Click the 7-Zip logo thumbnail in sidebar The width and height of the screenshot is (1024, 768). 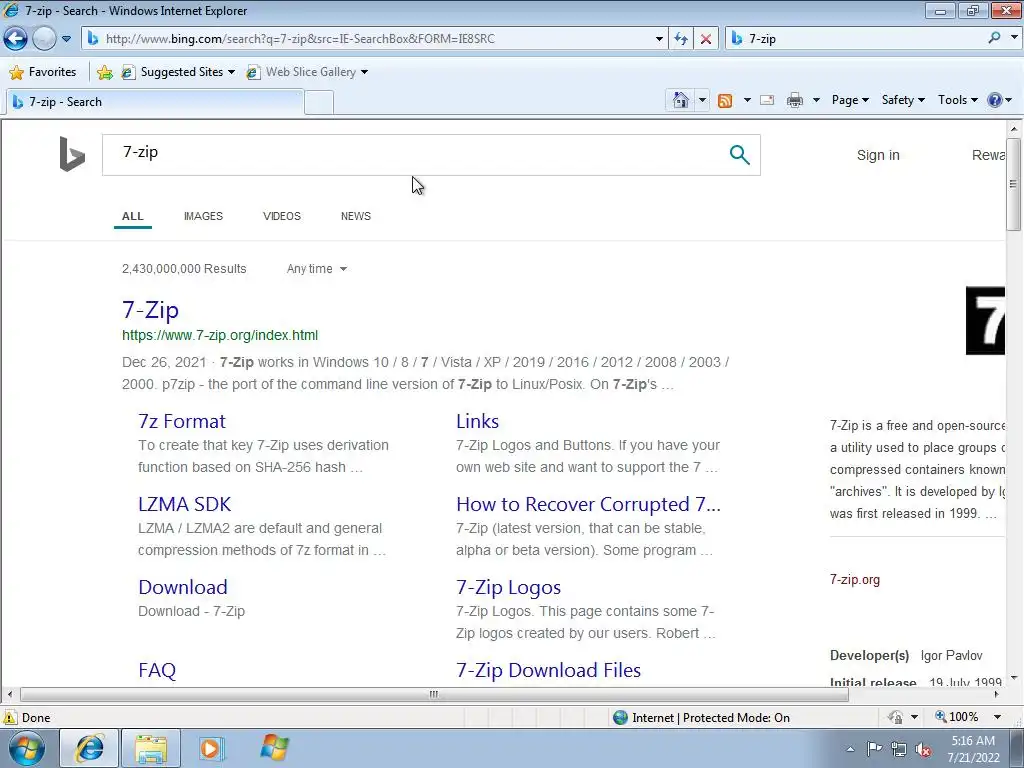[x=985, y=321]
